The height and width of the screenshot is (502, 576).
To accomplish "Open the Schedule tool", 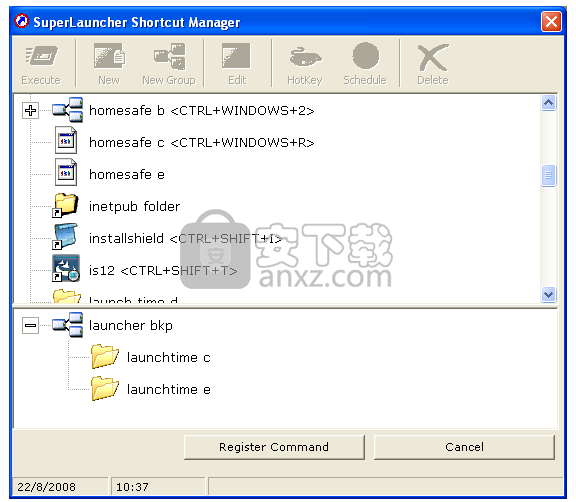I will pyautogui.click(x=366, y=55).
